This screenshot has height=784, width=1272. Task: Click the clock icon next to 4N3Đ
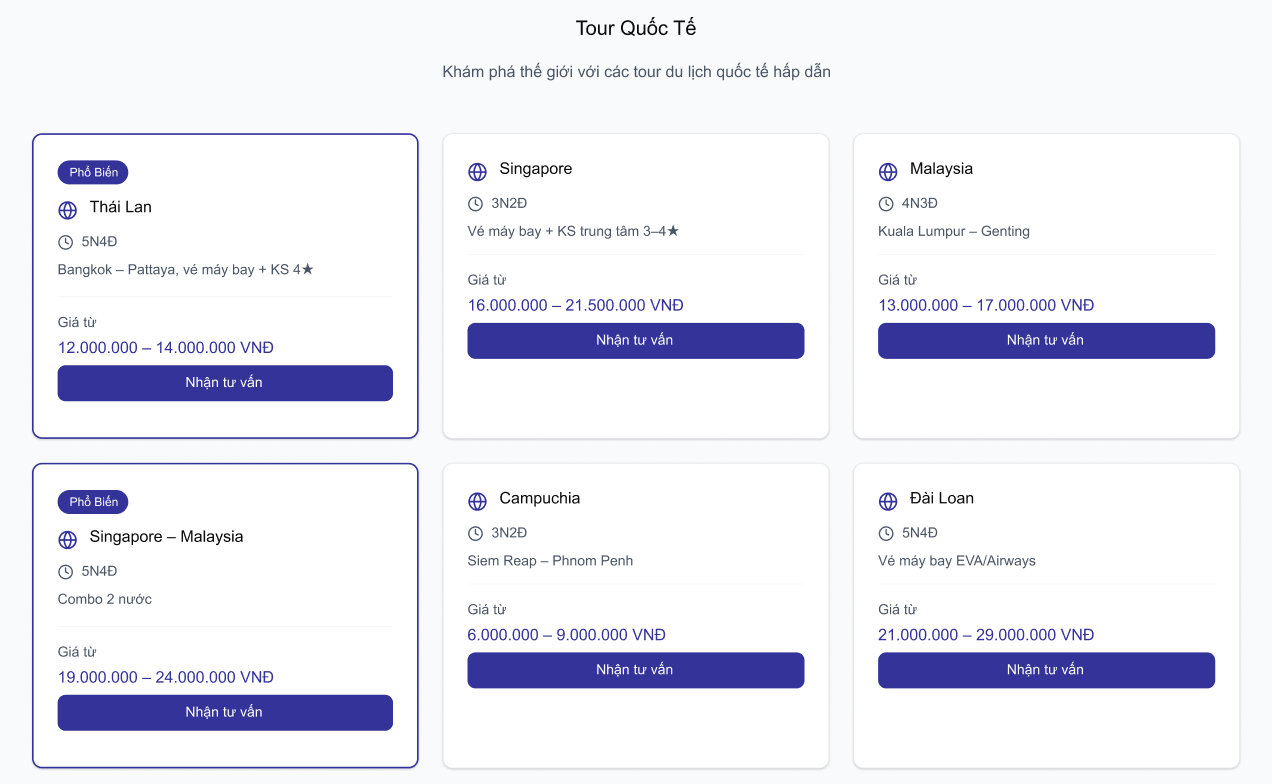pos(886,204)
